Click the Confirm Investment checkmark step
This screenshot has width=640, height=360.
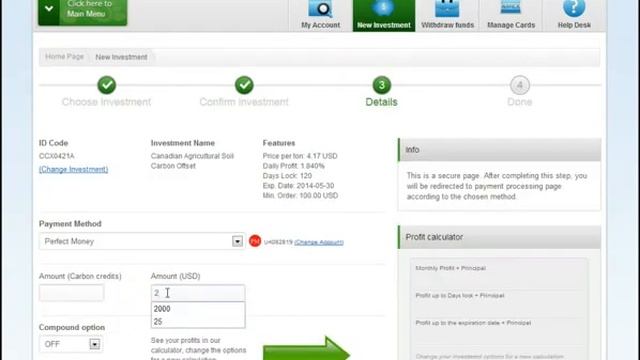tap(244, 85)
